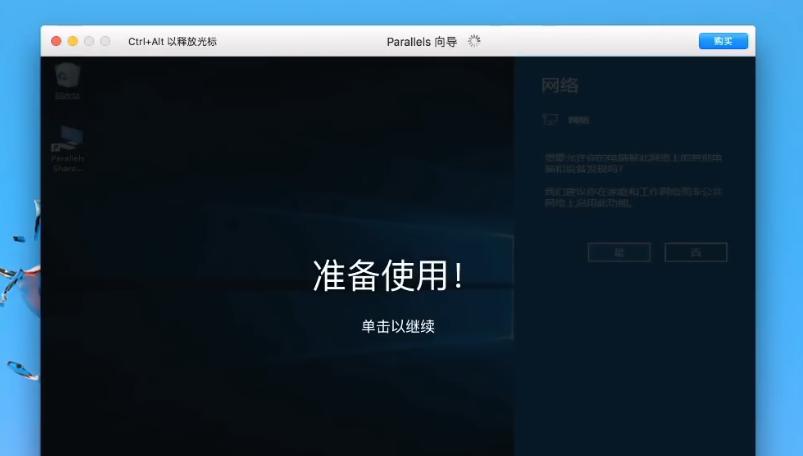Close the Parallels window with red button

[56, 41]
